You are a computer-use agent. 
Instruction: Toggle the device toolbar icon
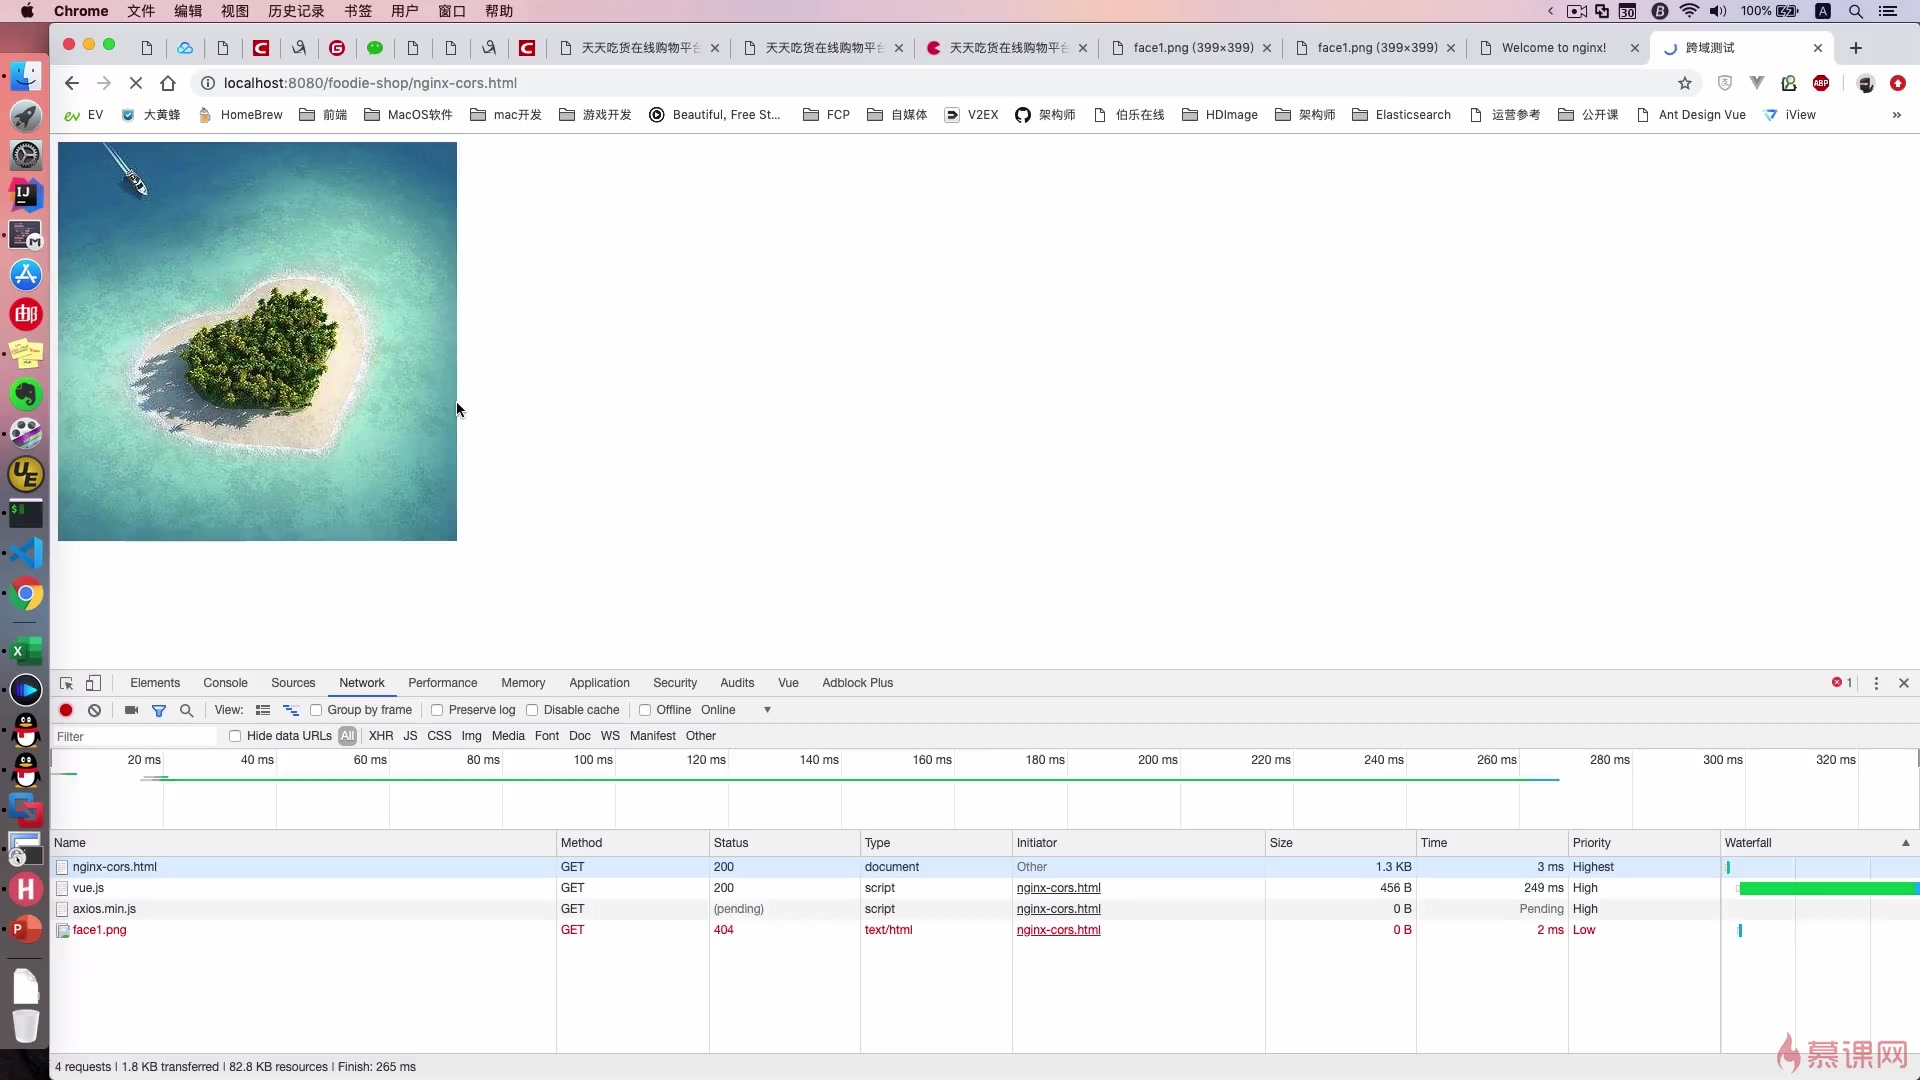tap(93, 683)
